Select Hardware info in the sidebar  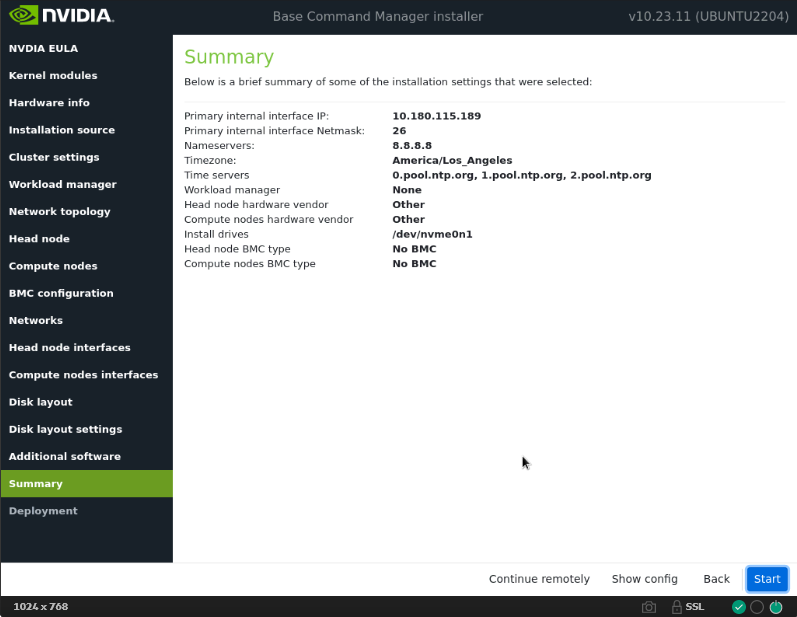[x=49, y=102]
